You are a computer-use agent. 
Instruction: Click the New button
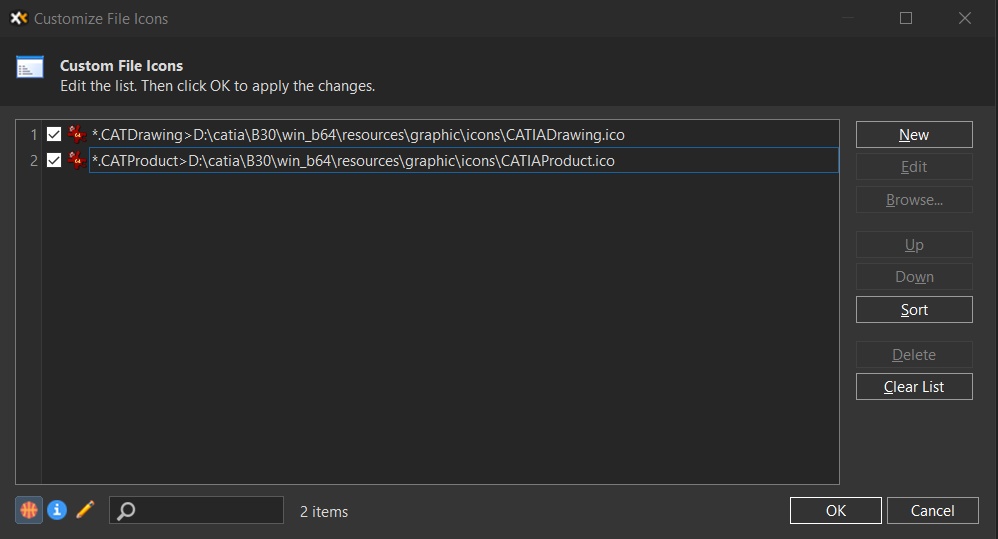(914, 134)
